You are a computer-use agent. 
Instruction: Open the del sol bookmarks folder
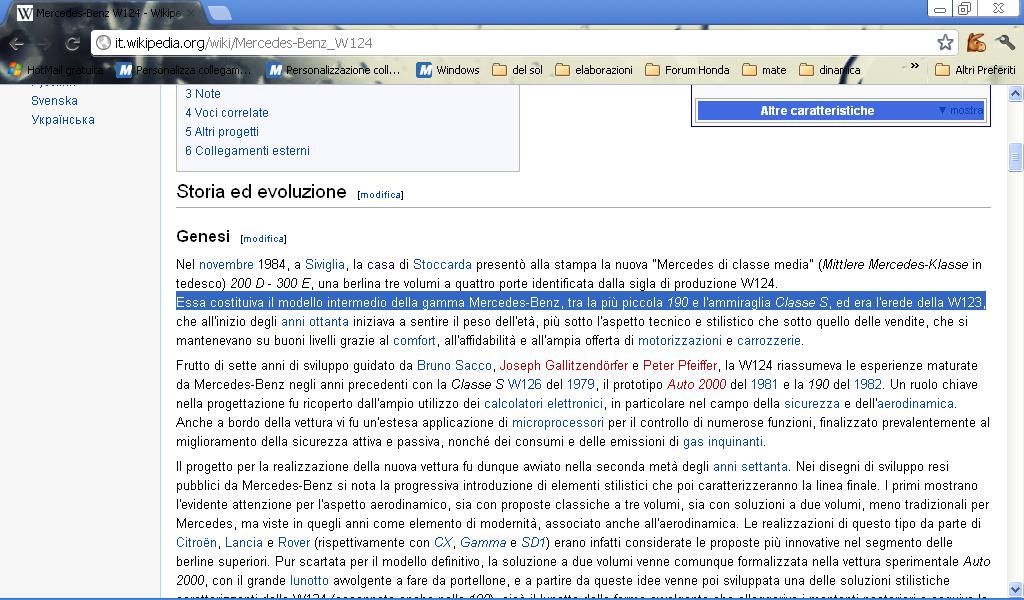(x=518, y=70)
